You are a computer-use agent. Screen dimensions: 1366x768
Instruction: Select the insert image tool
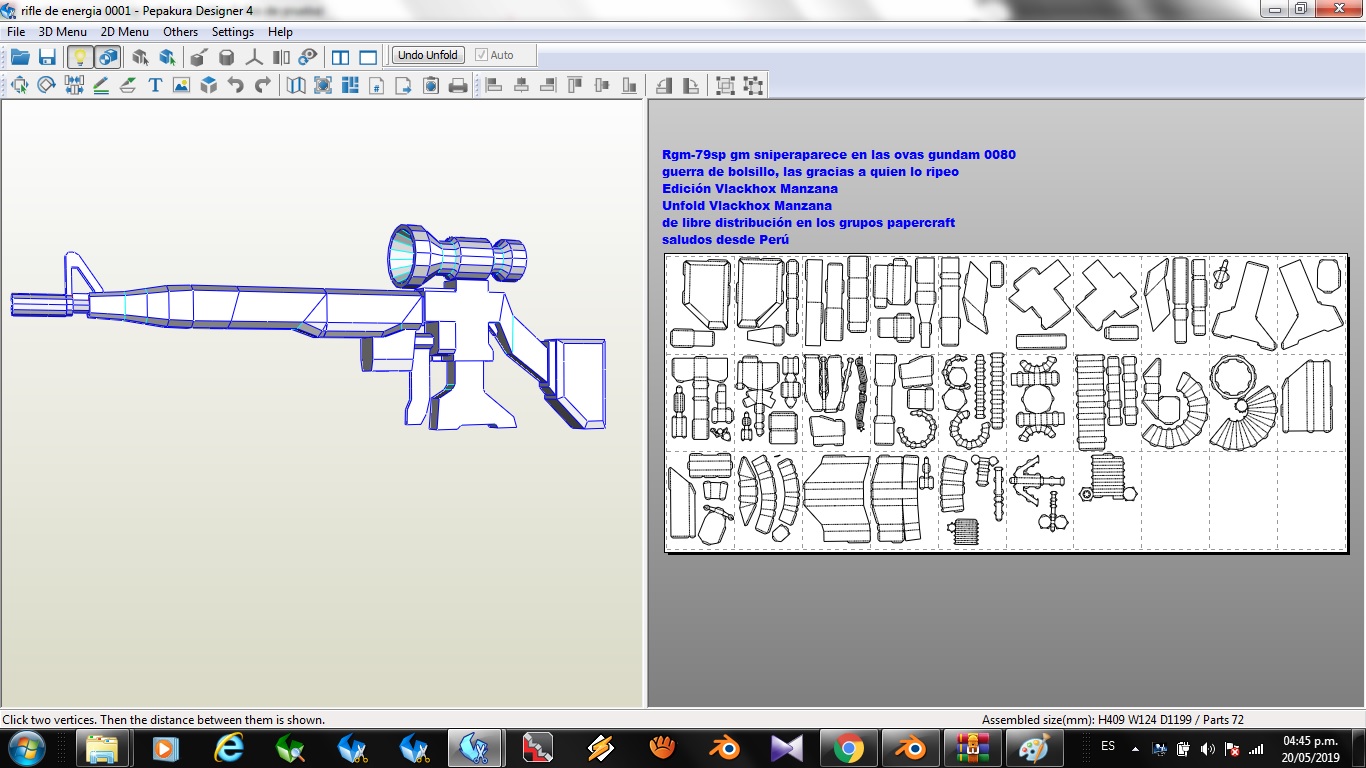(181, 85)
